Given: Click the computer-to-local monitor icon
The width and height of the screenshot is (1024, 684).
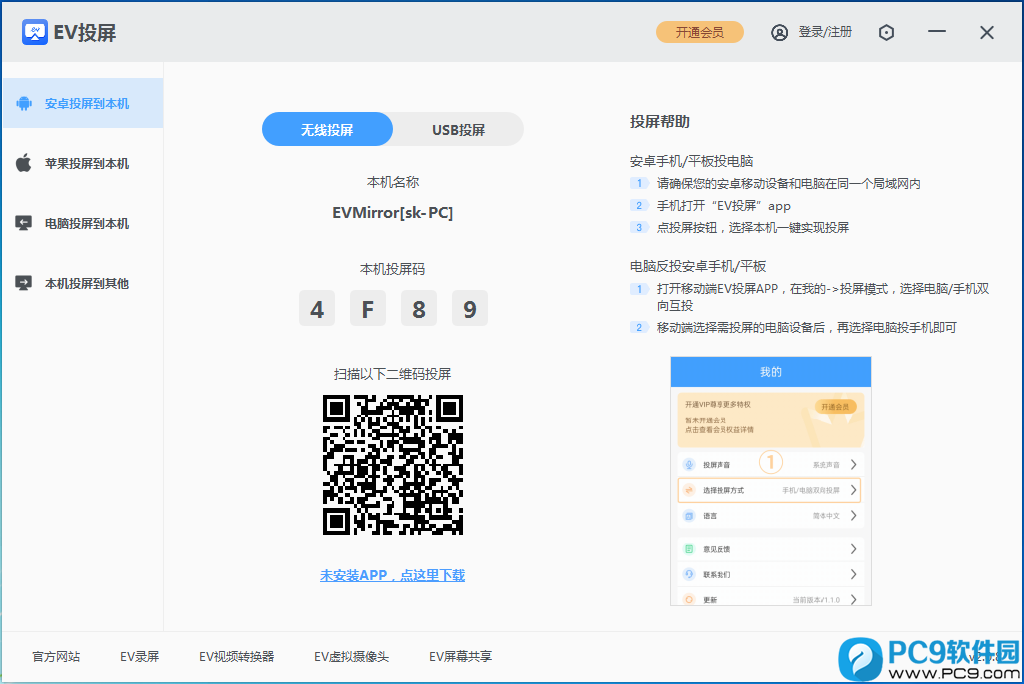Looking at the screenshot, I should pos(24,223).
